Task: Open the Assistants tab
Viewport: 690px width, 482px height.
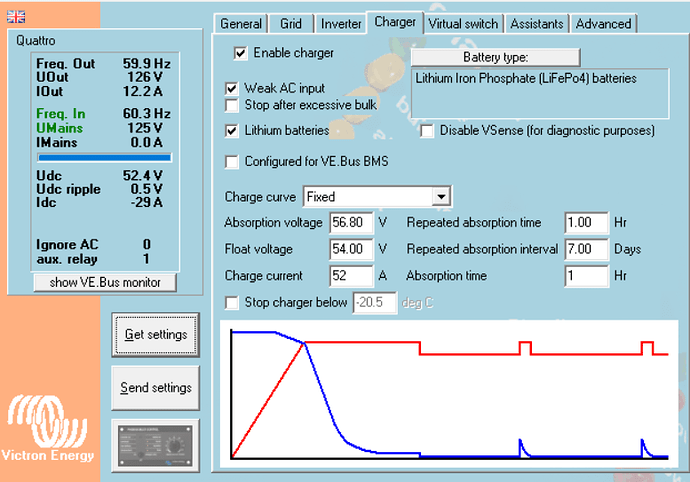Action: [536, 23]
